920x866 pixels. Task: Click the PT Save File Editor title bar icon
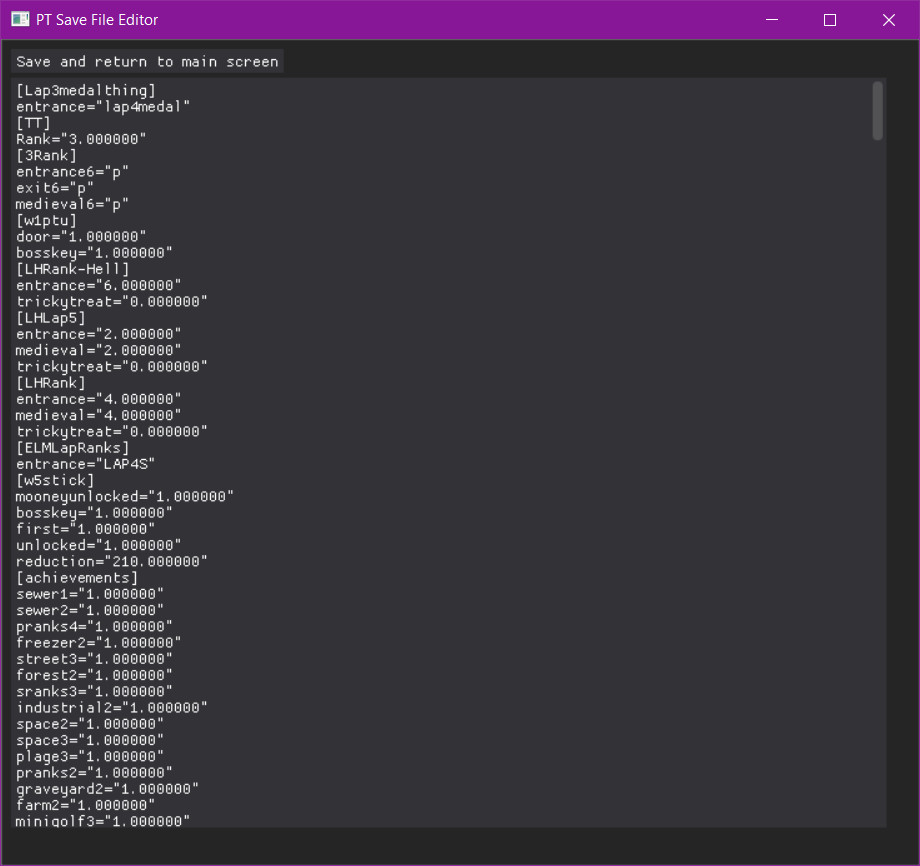pyautogui.click(x=18, y=19)
